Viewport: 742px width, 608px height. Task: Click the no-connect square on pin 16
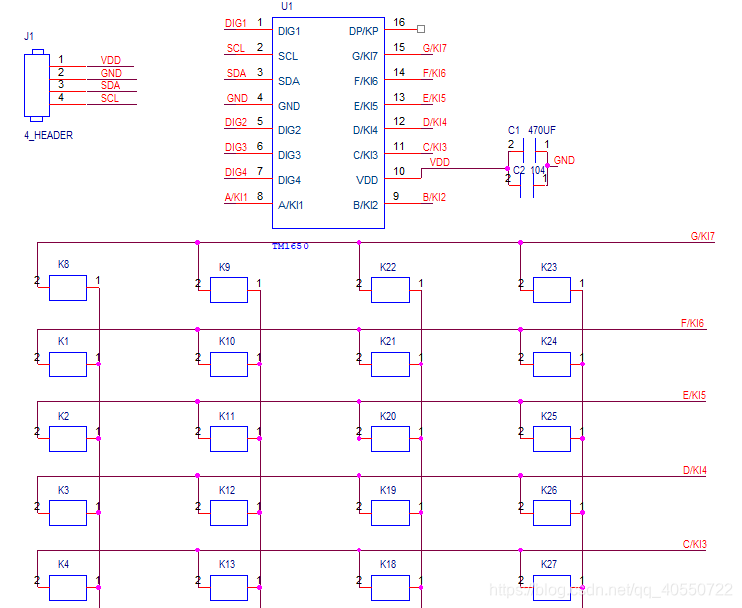coord(421,29)
